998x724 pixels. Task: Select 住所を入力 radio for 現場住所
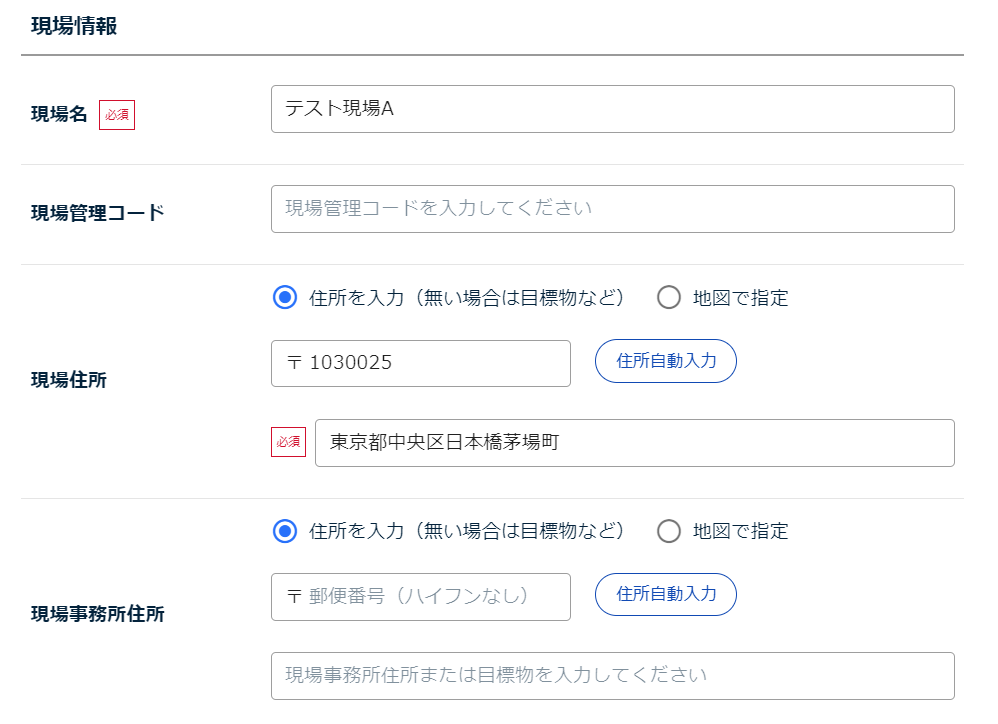pos(285,297)
